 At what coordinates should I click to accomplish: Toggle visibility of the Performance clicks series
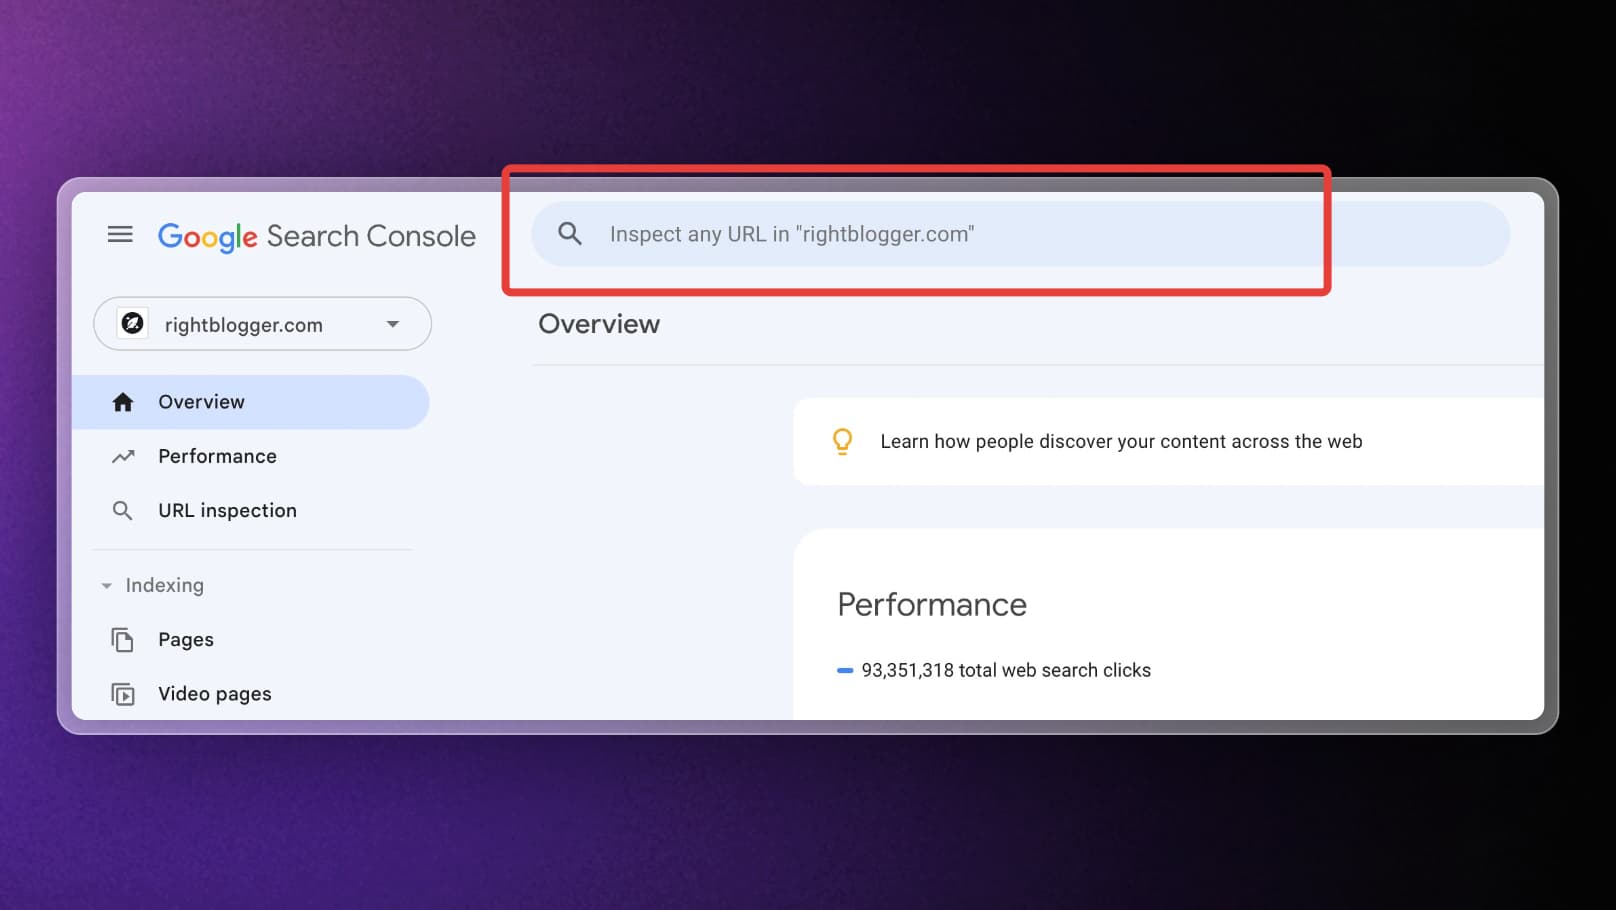[845, 671]
